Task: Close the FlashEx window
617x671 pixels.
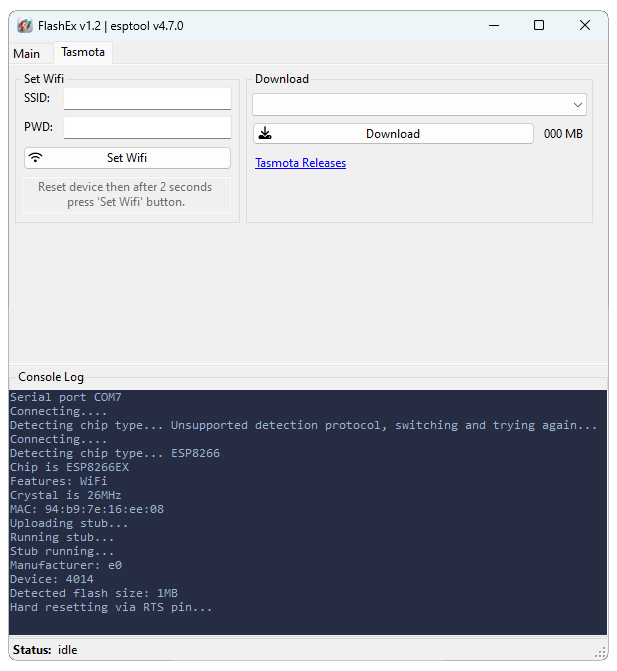Action: pyautogui.click(x=585, y=26)
